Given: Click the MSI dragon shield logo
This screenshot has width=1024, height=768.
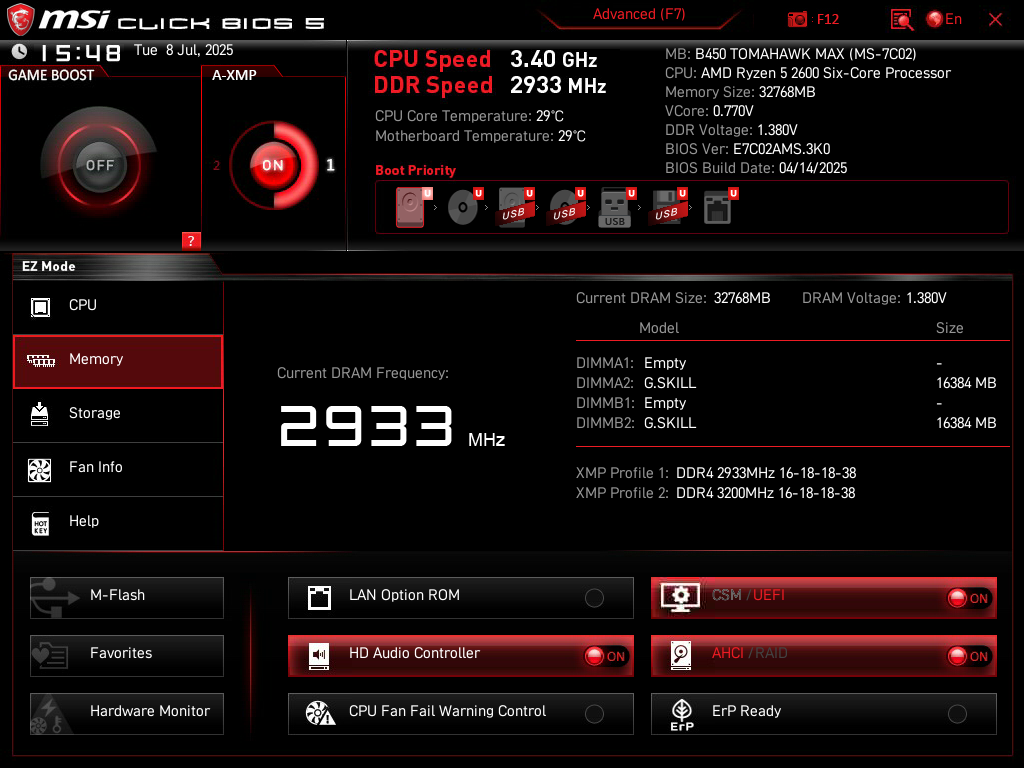Looking at the screenshot, I should 20,20.
